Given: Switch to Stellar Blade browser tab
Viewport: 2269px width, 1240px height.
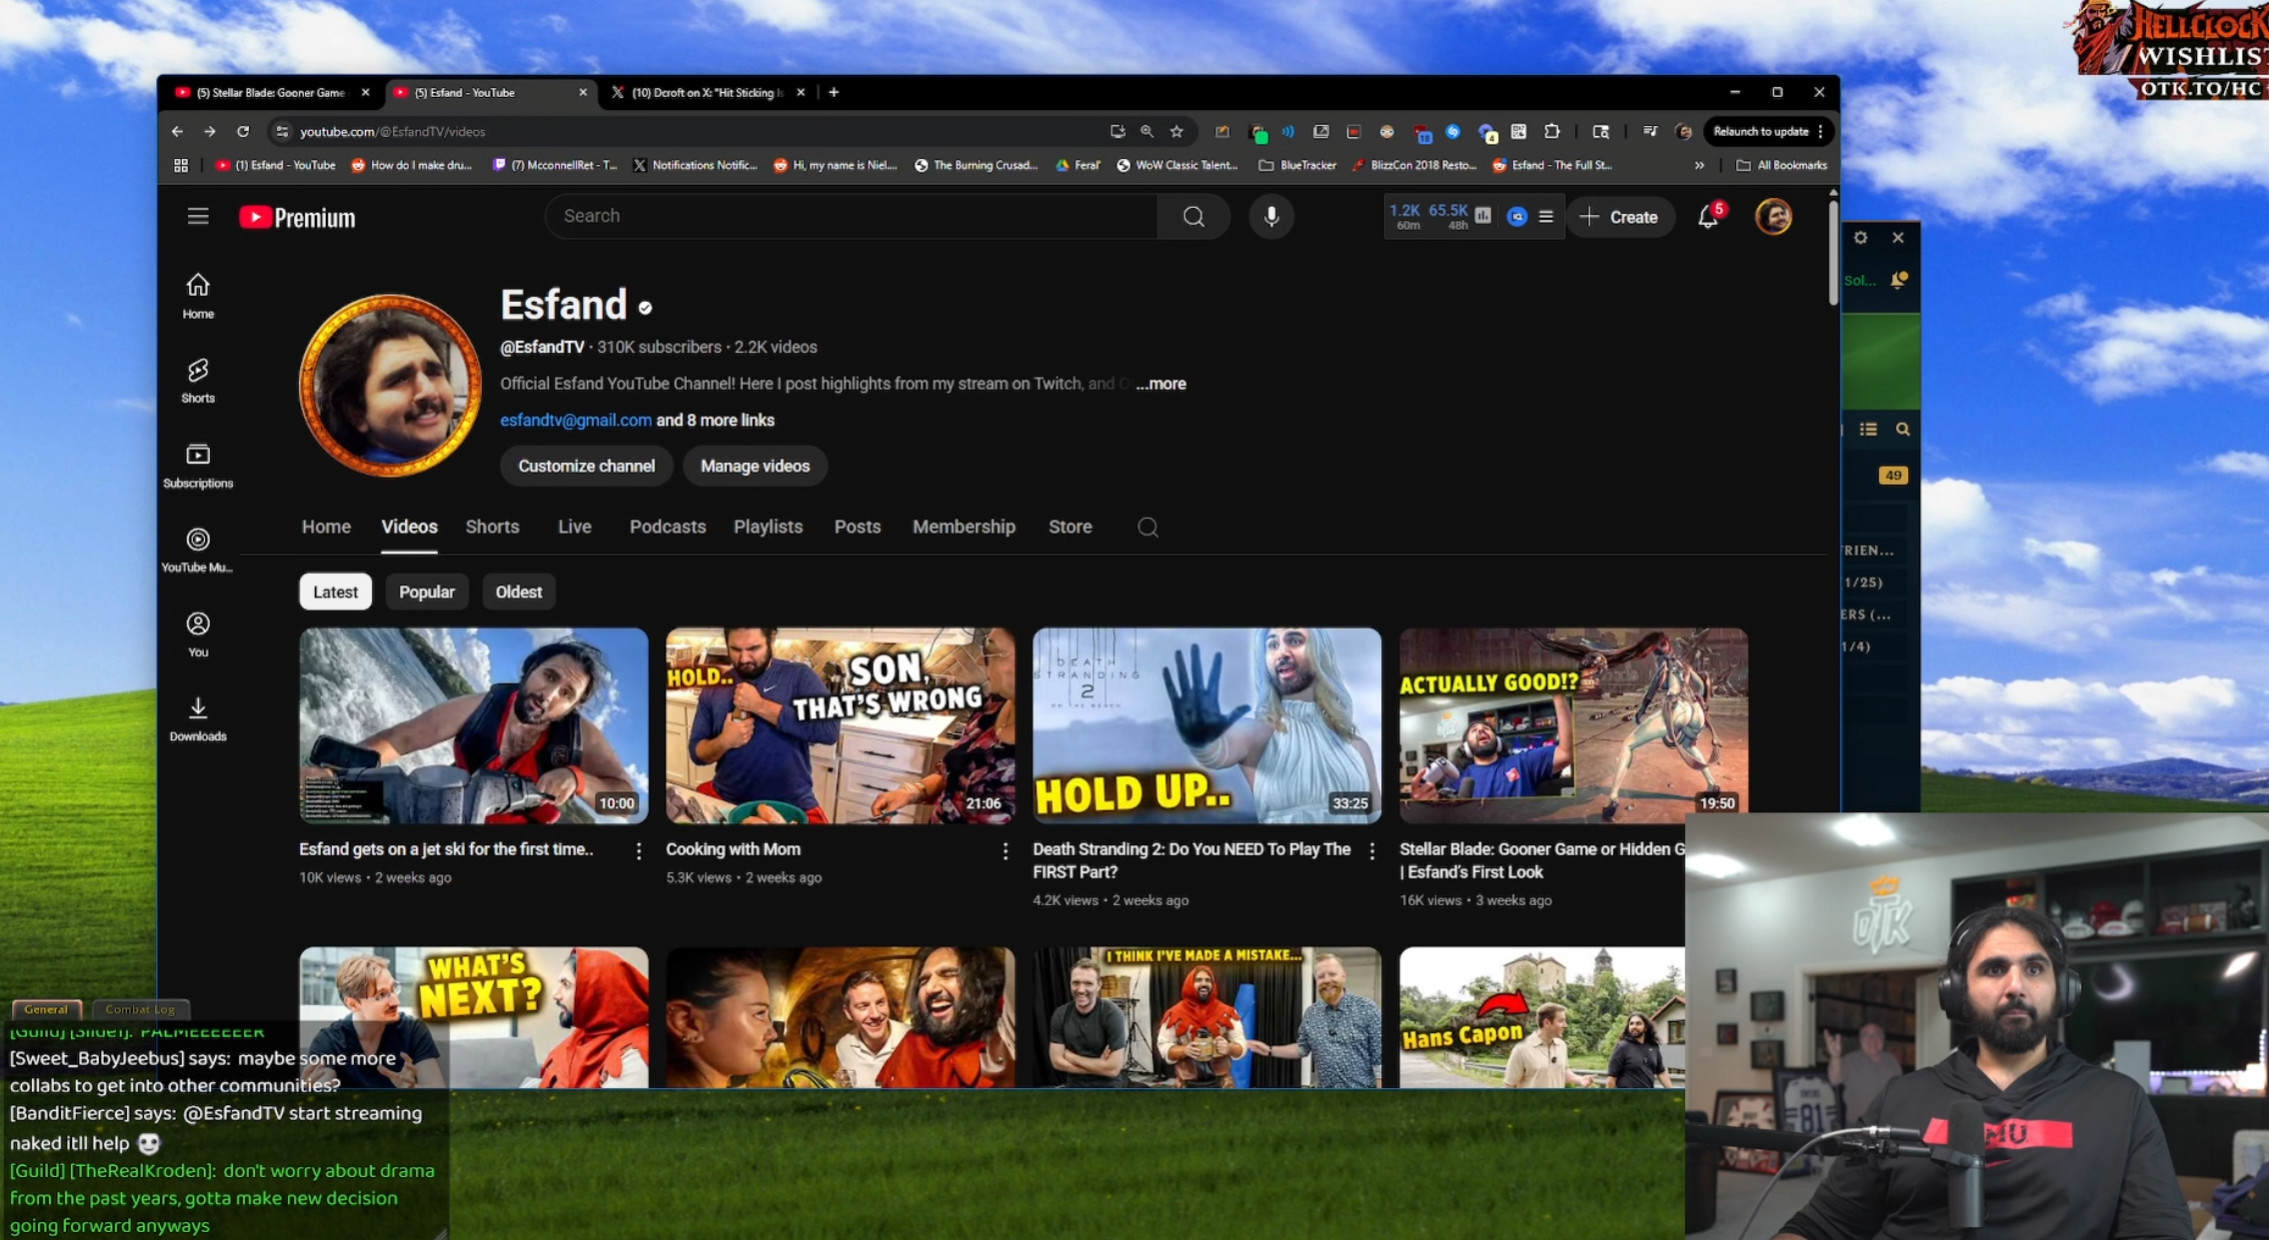Looking at the screenshot, I should pyautogui.click(x=271, y=92).
